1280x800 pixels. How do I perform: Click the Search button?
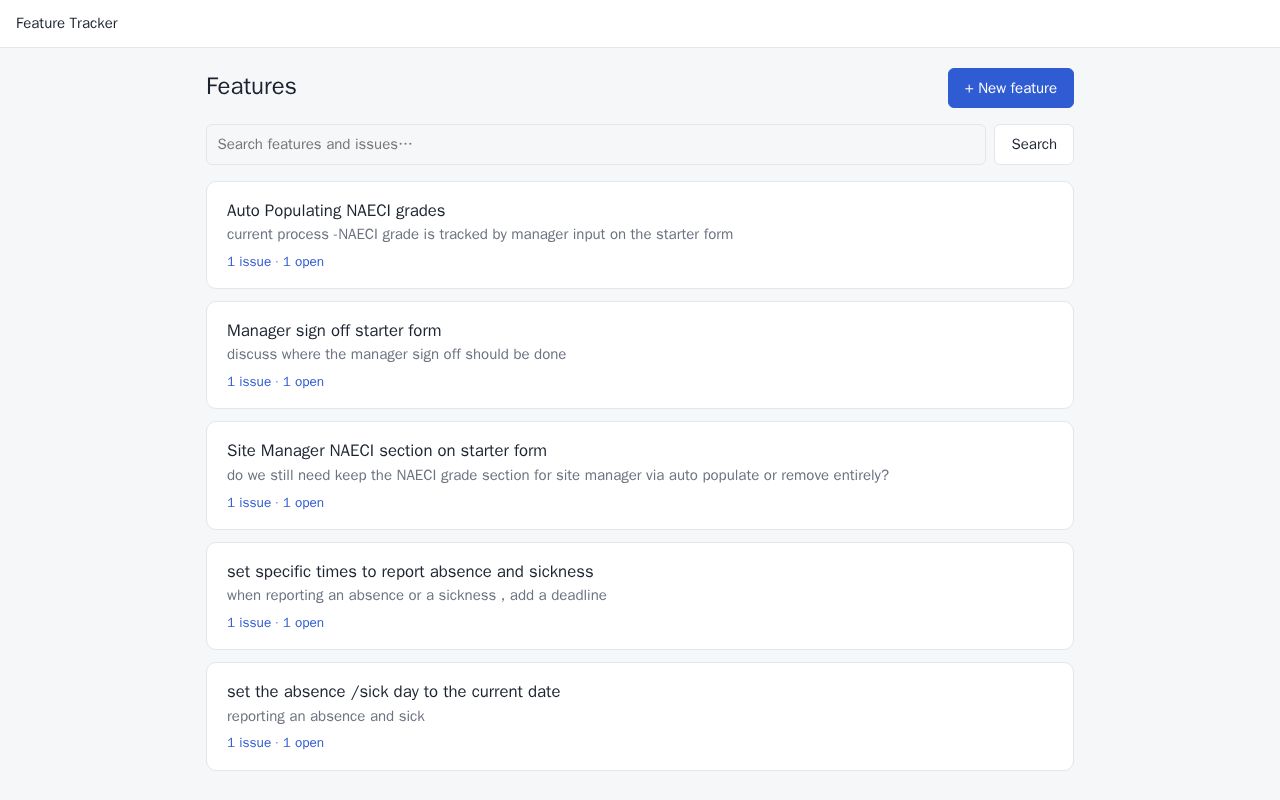1033,144
